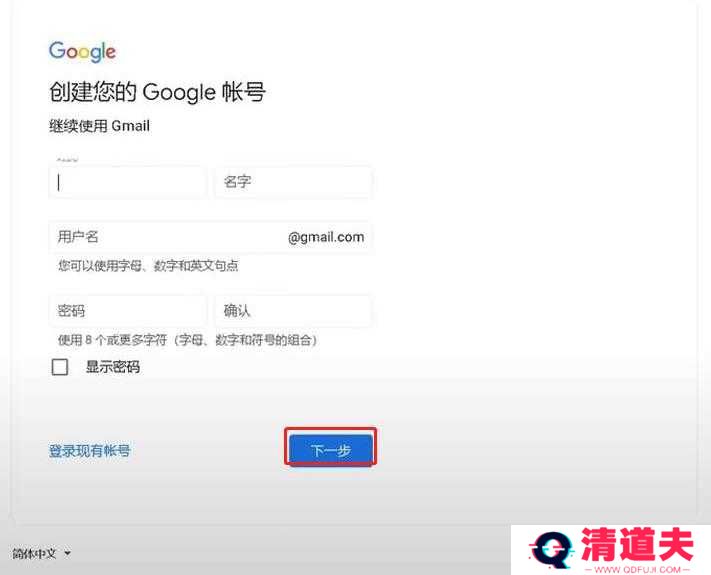Open the 简体中文 language dropdown
Viewport: 711px width, 575px height.
click(42, 553)
